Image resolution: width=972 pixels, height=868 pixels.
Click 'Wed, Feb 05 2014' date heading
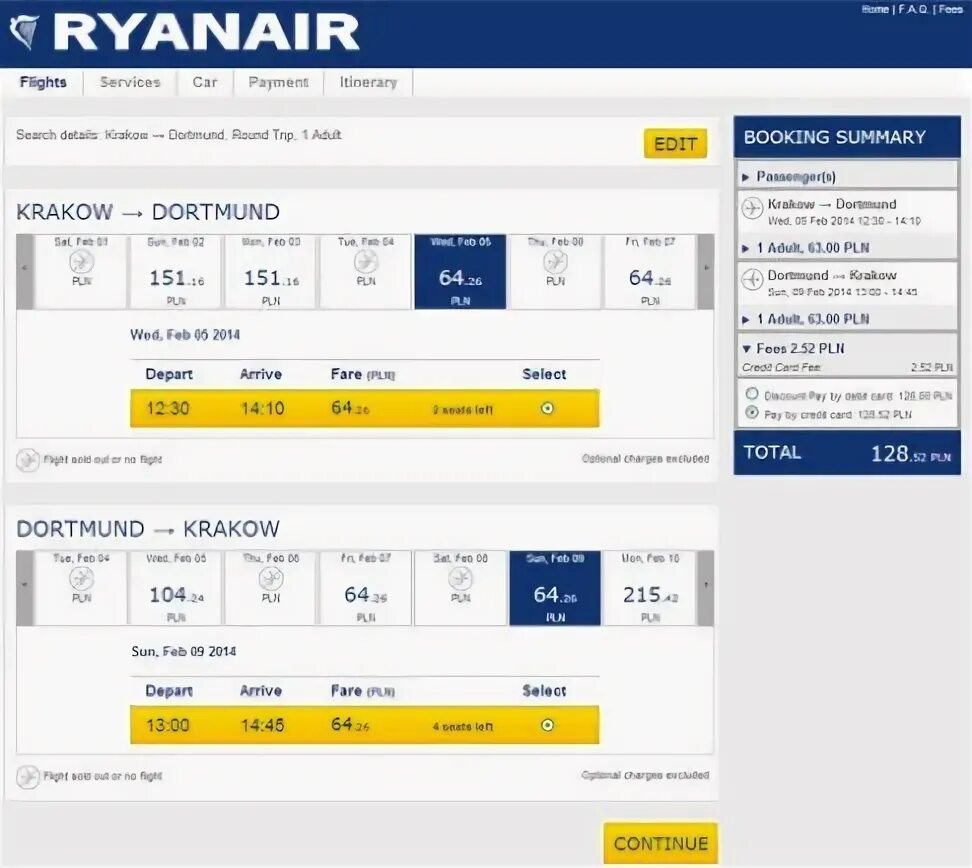(185, 335)
